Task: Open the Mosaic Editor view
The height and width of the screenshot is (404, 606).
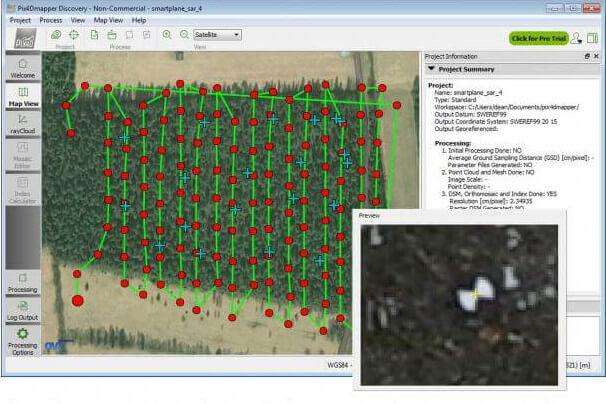Action: coord(23,155)
